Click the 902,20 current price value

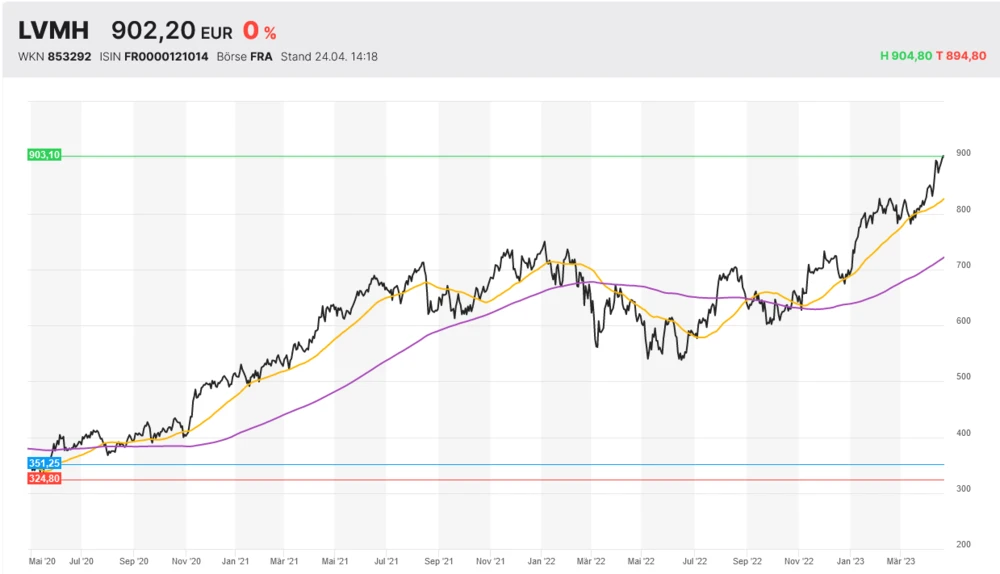(152, 31)
